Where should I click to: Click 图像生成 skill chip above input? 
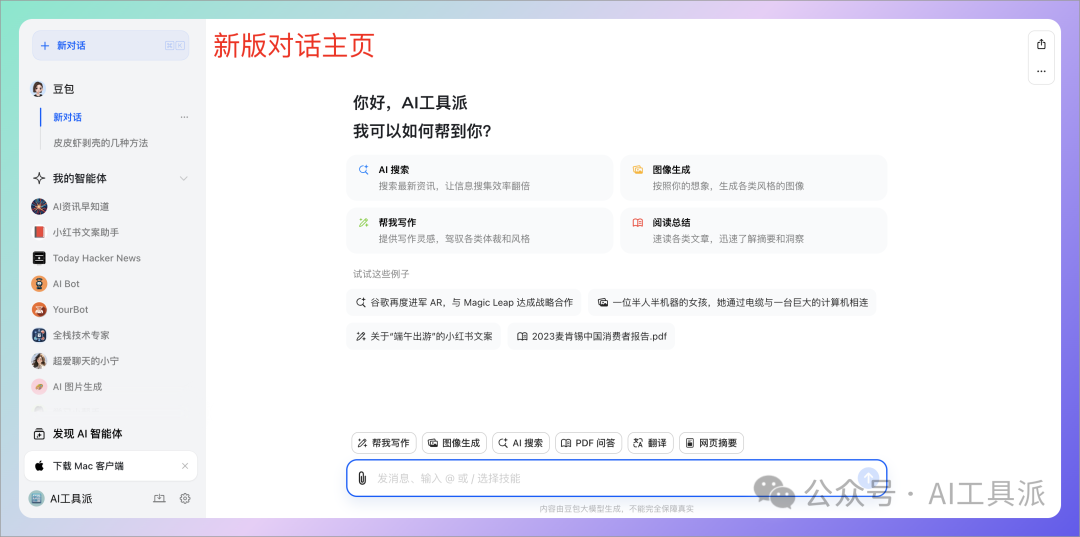point(454,443)
